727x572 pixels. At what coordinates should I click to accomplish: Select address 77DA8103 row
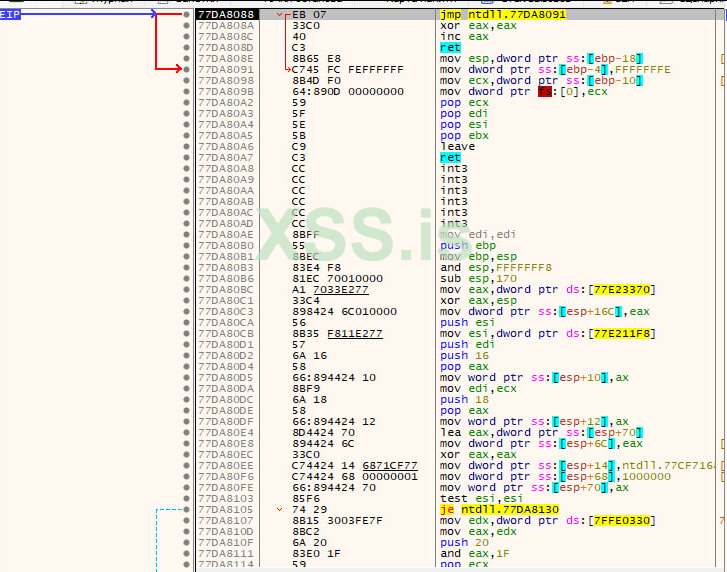pyautogui.click(x=226, y=499)
